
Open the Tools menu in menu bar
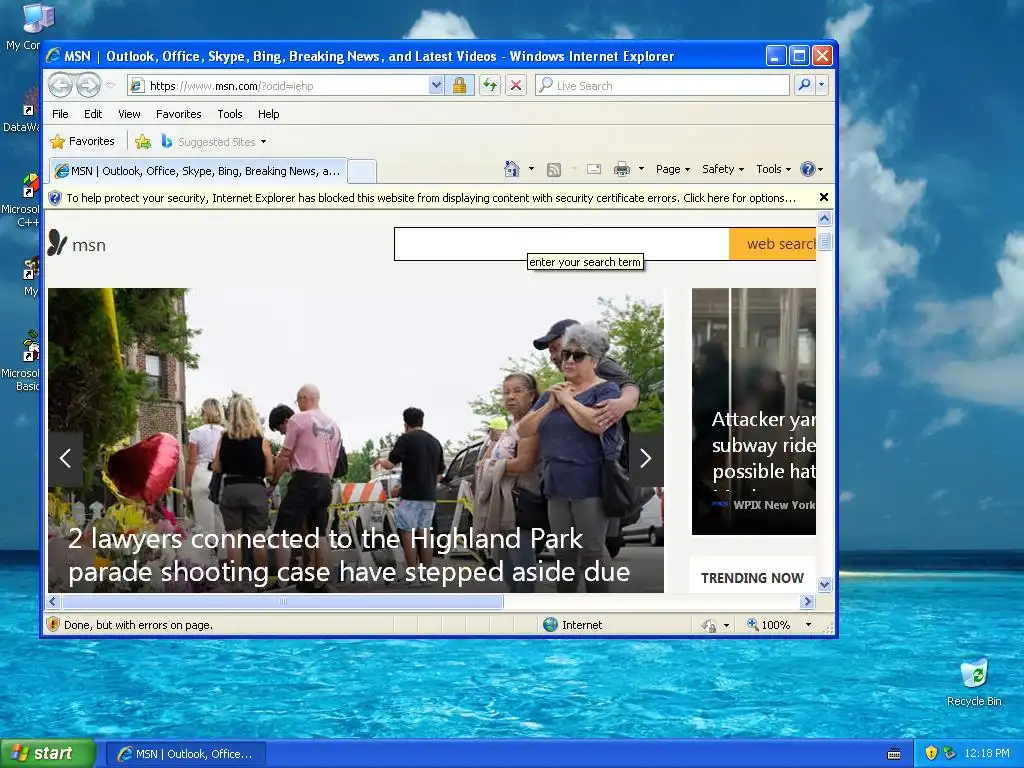click(x=230, y=114)
